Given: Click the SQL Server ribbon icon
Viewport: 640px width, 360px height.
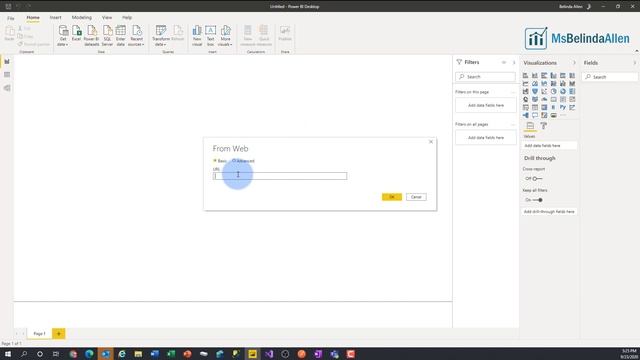Looking at the screenshot, I should point(107,36).
